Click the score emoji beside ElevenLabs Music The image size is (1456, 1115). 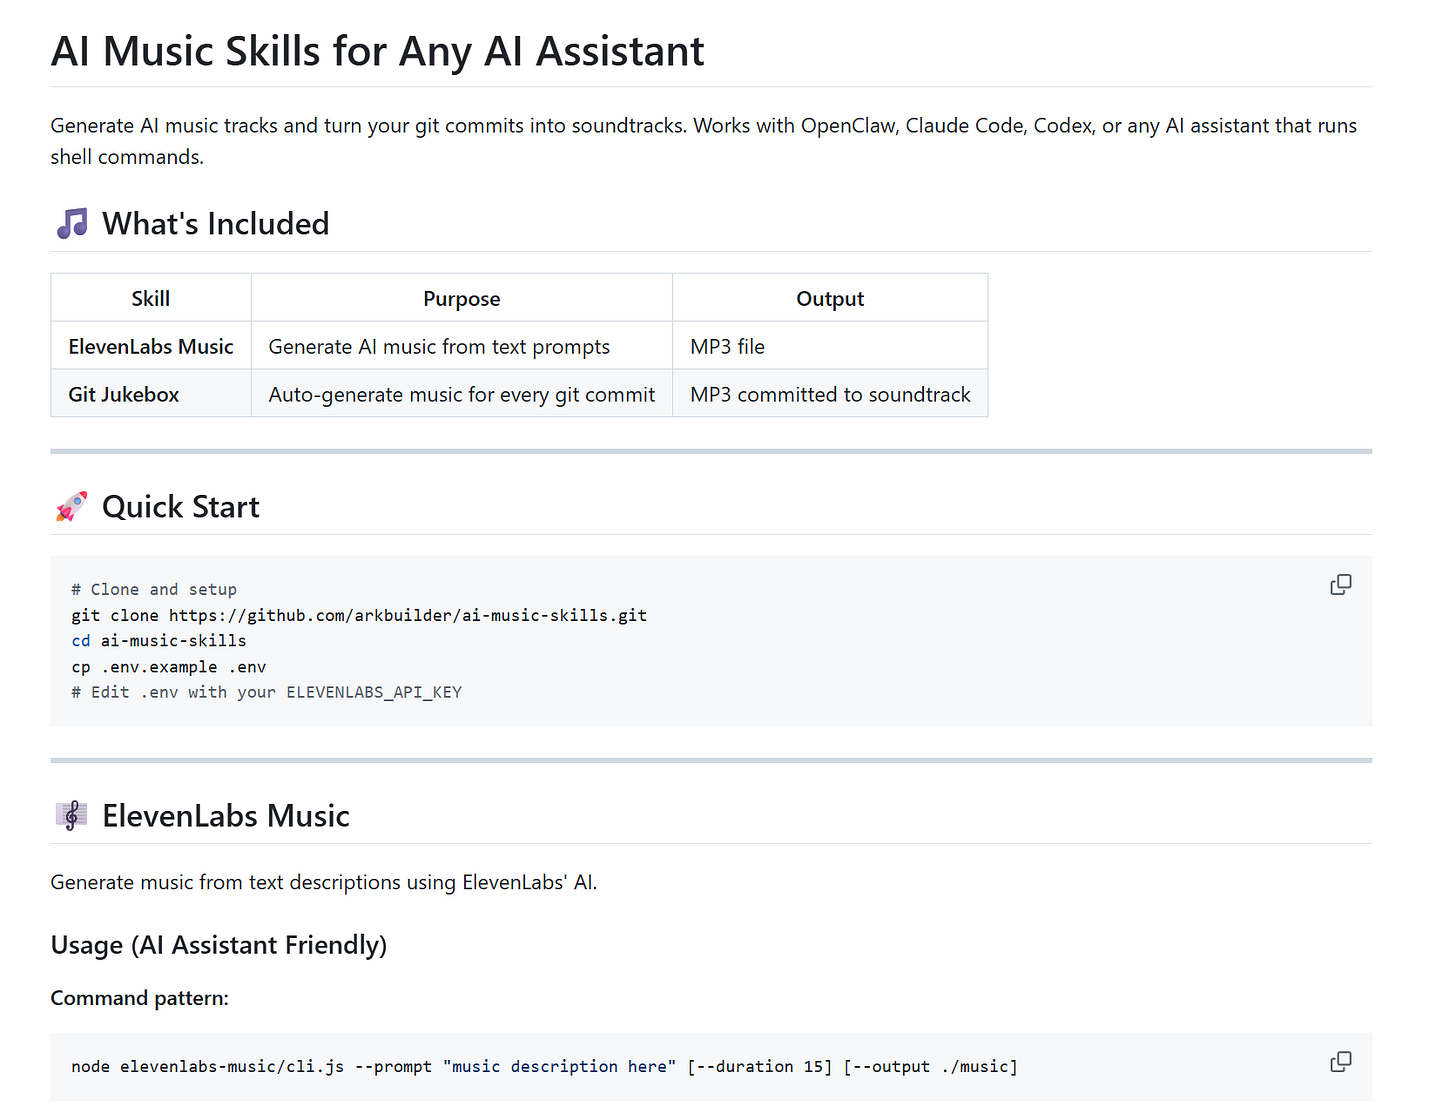point(72,816)
